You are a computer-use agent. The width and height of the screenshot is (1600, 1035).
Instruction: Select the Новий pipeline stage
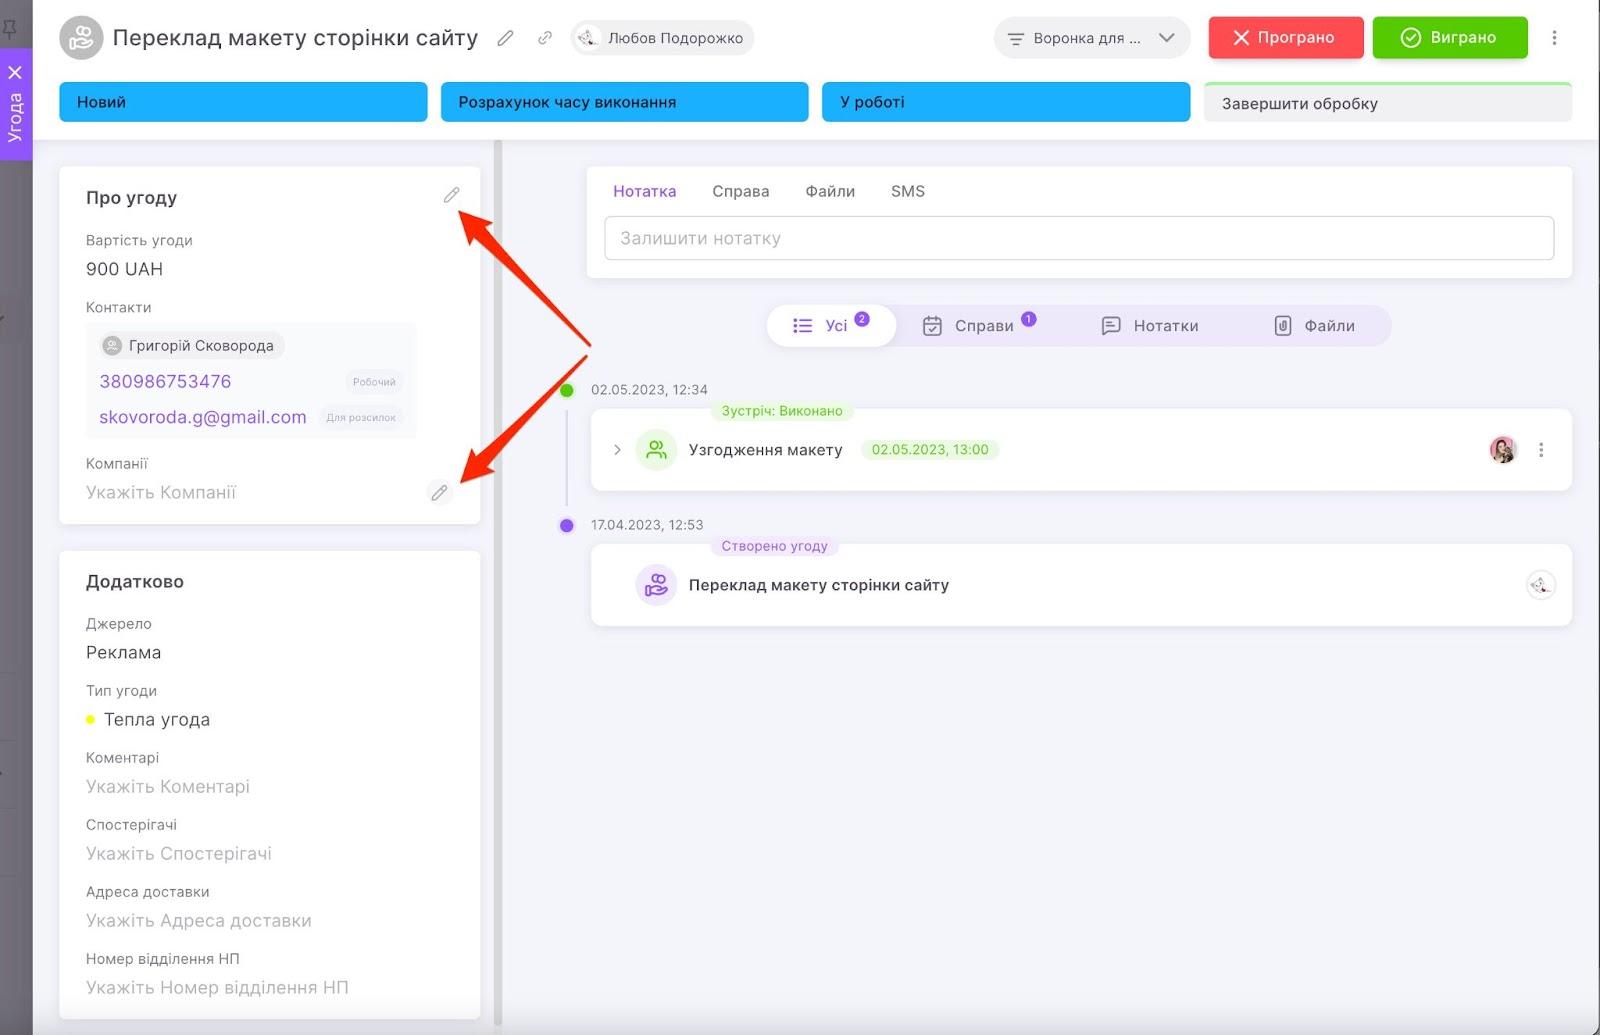coord(243,102)
